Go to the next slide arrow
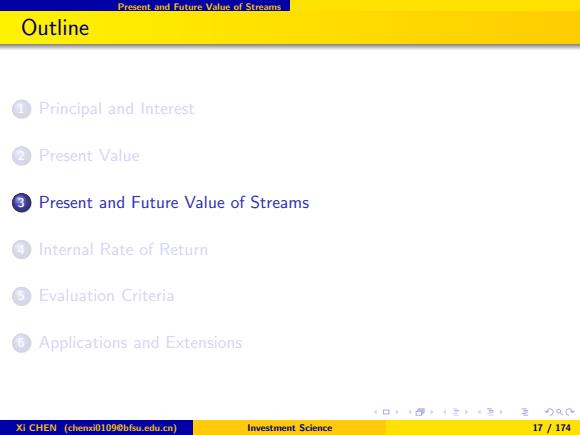The image size is (580, 435). coord(397,412)
